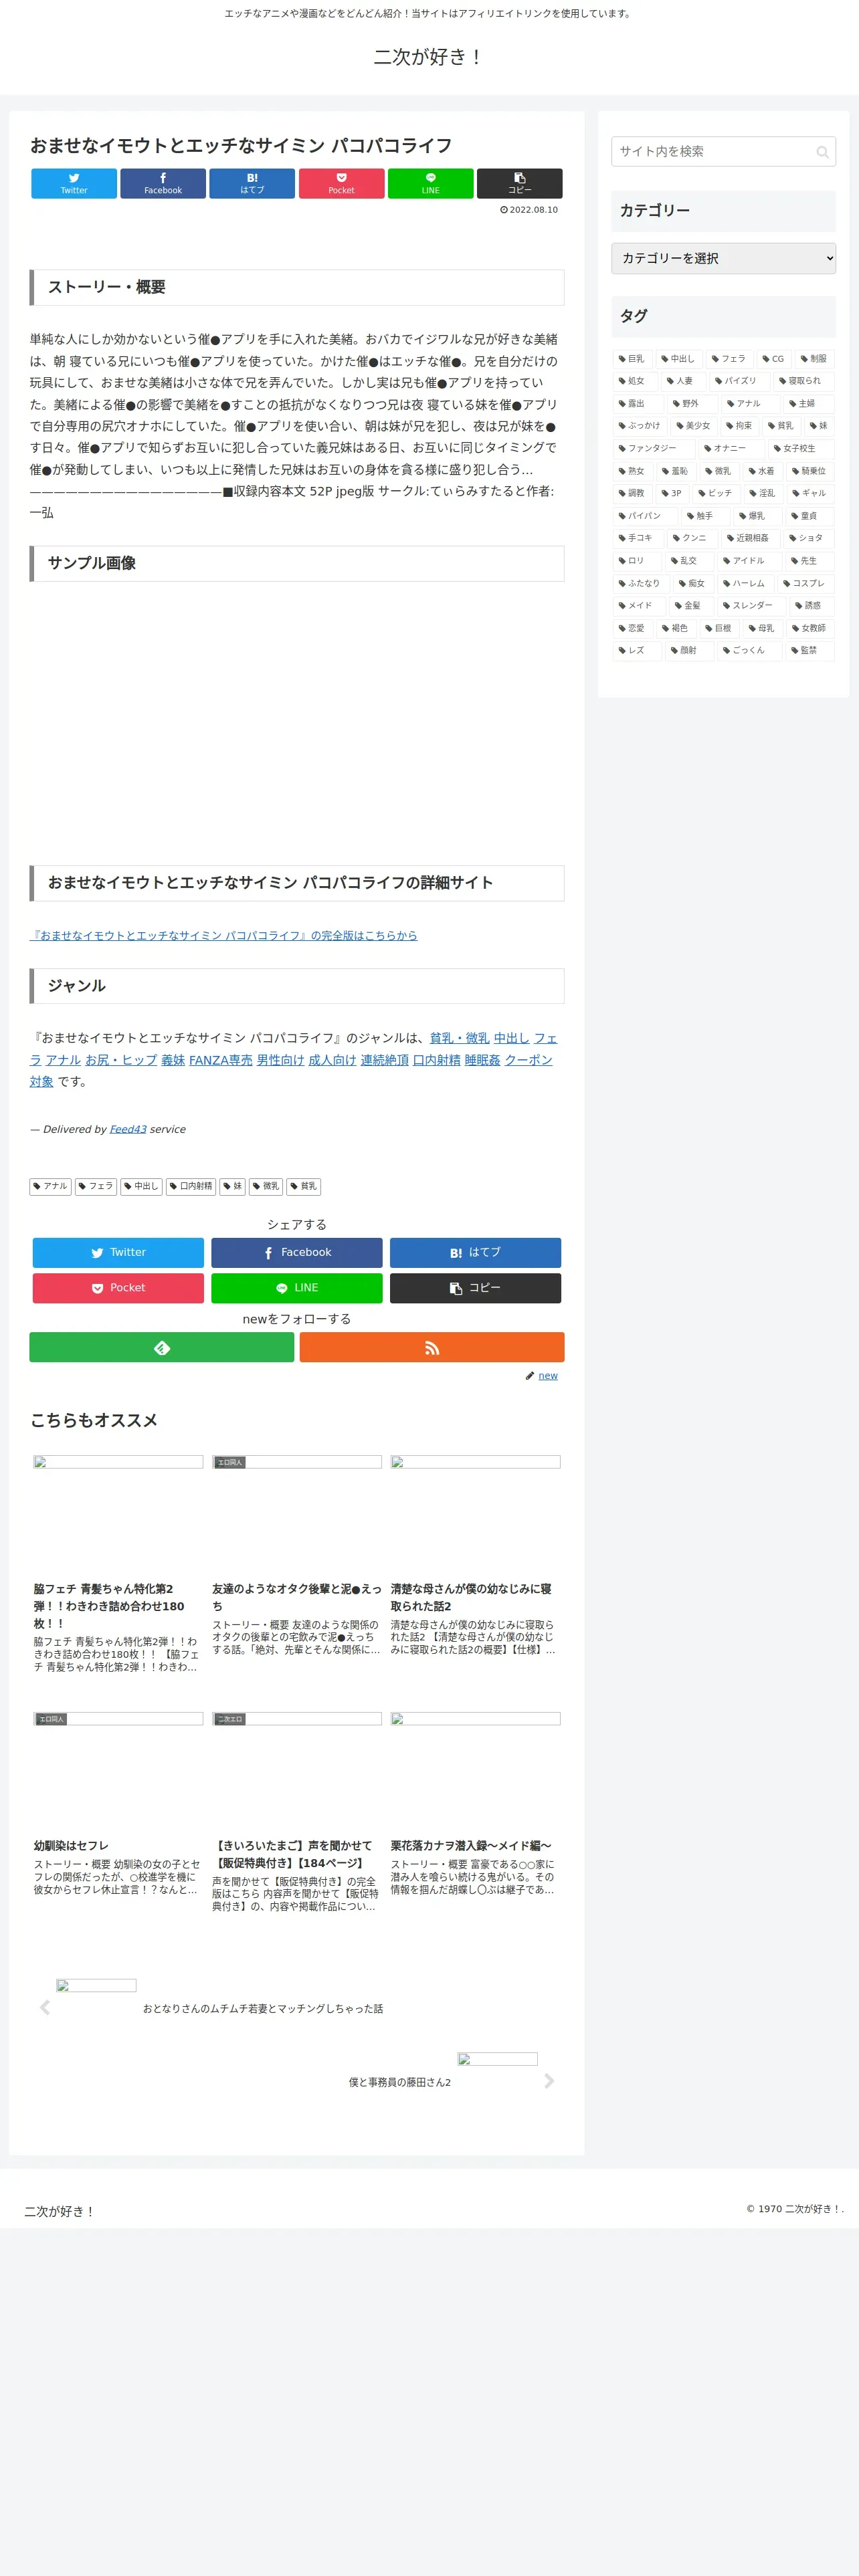
Task: Click the large Facebook share button below tags
Action: click(x=297, y=1252)
